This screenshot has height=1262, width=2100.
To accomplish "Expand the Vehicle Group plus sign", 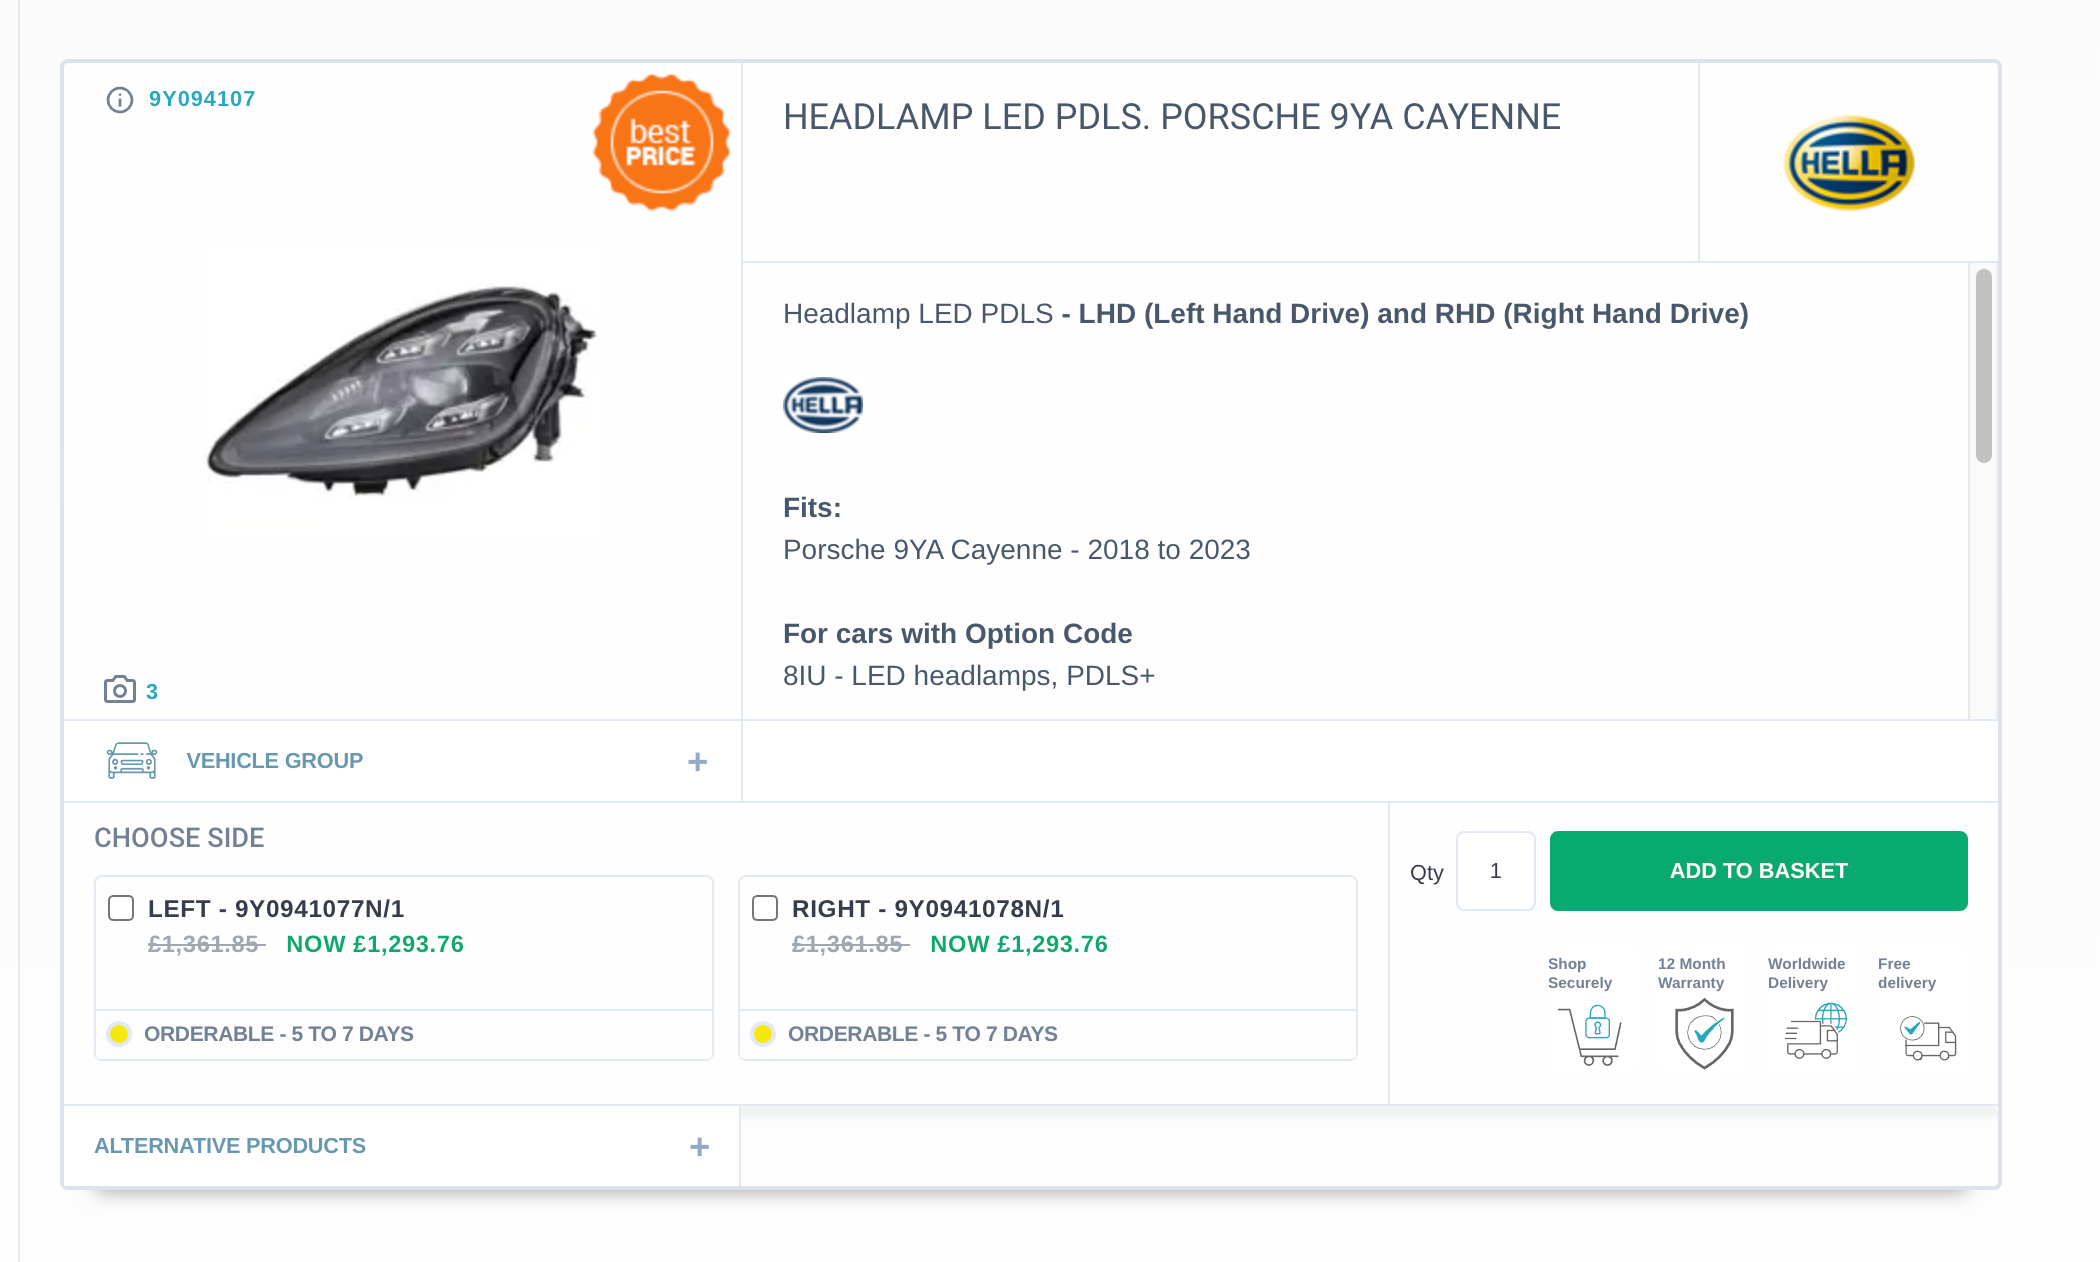I will pyautogui.click(x=698, y=762).
